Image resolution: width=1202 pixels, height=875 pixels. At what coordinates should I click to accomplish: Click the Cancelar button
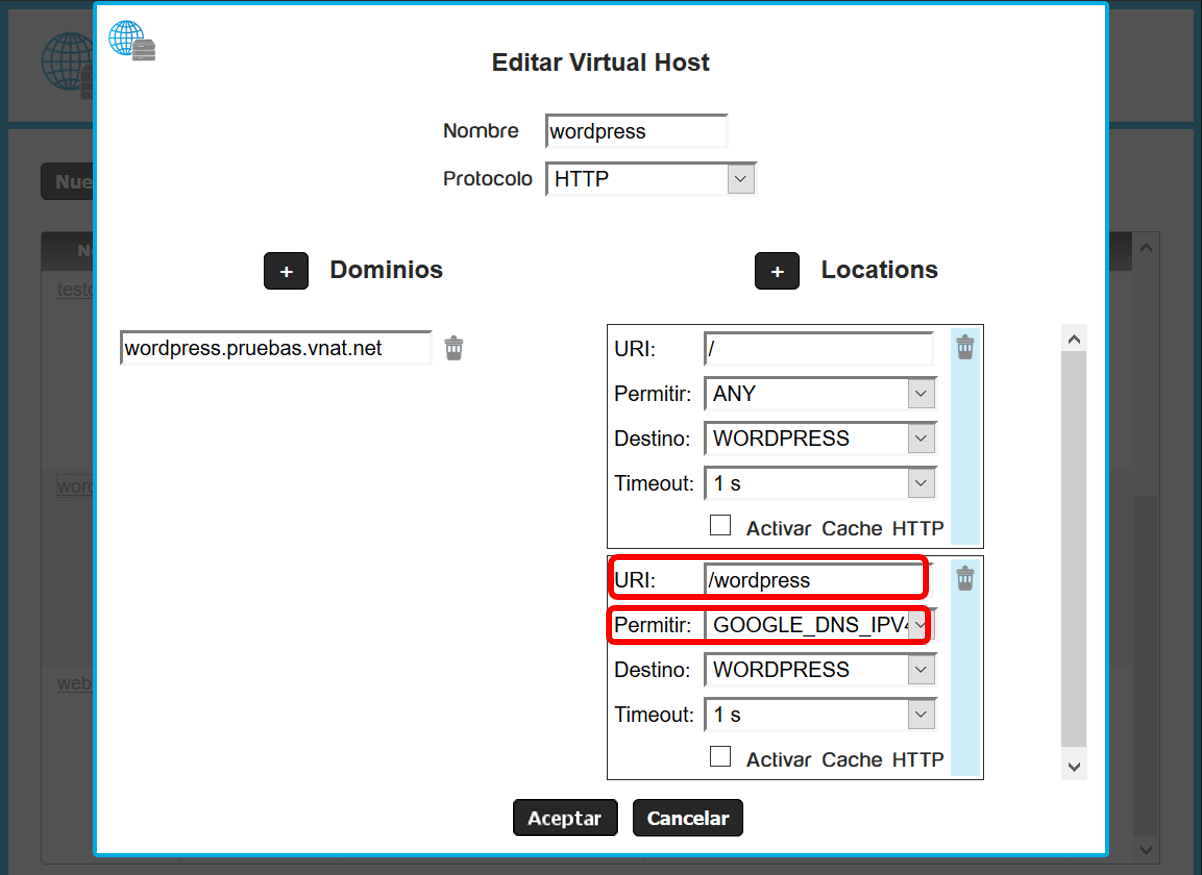click(x=688, y=818)
